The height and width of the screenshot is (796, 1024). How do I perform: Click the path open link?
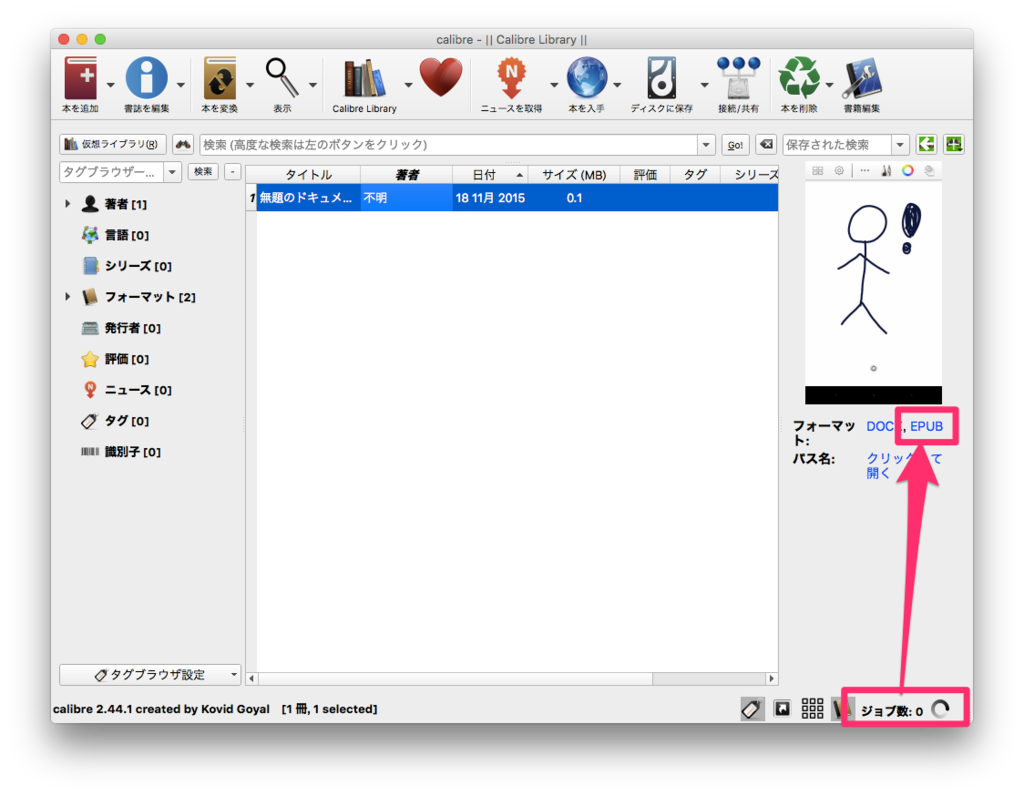904,466
